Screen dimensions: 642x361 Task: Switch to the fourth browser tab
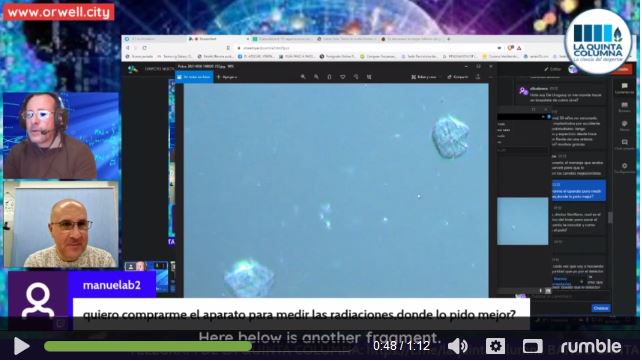pos(346,39)
